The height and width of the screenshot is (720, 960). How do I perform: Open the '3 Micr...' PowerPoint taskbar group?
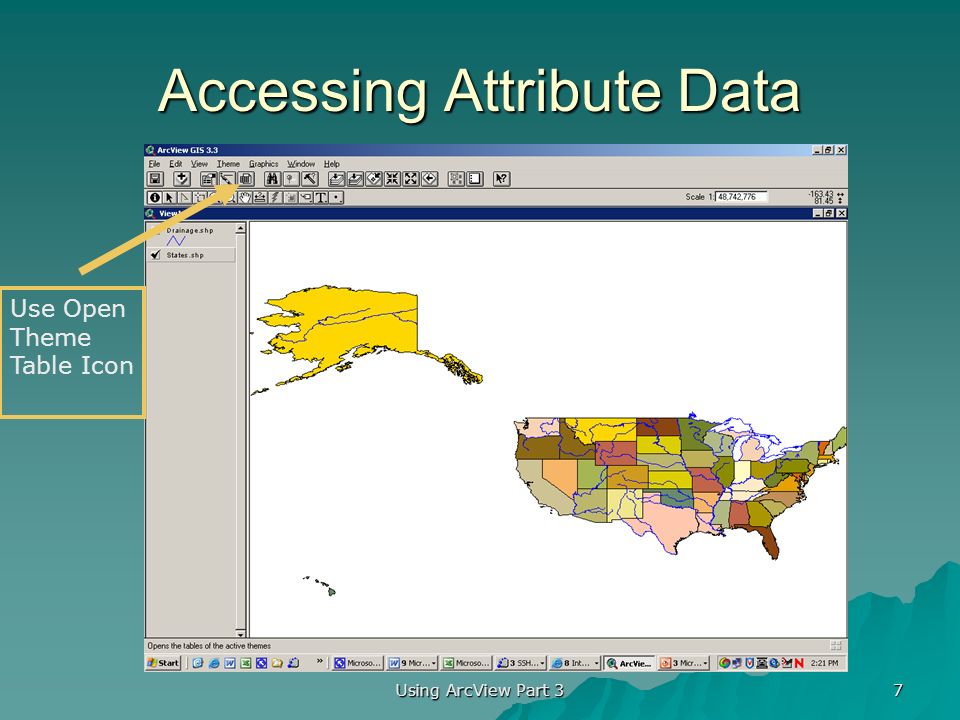tap(683, 663)
